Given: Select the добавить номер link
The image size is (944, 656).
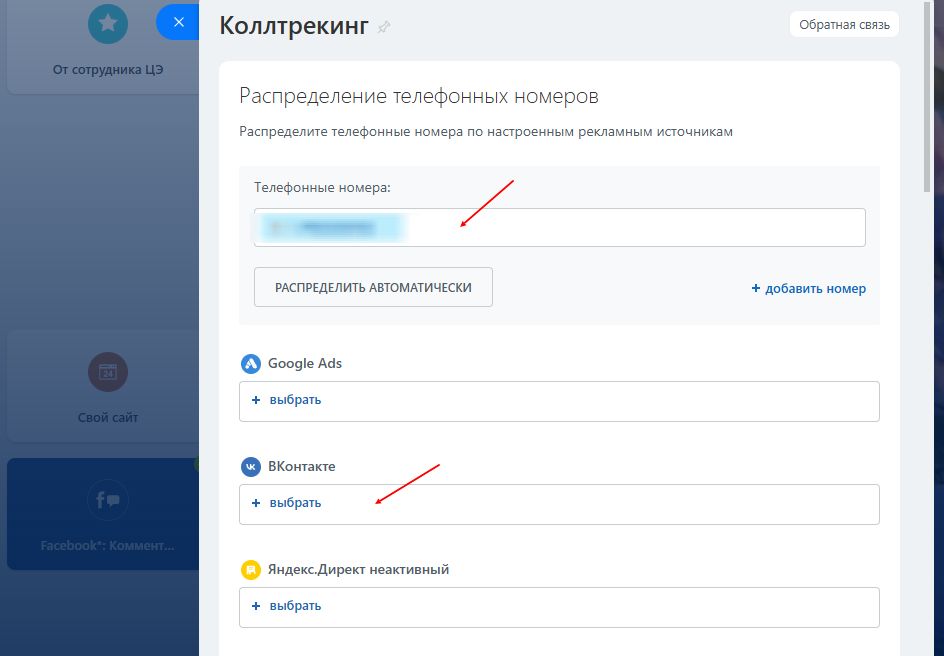Looking at the screenshot, I should 809,288.
